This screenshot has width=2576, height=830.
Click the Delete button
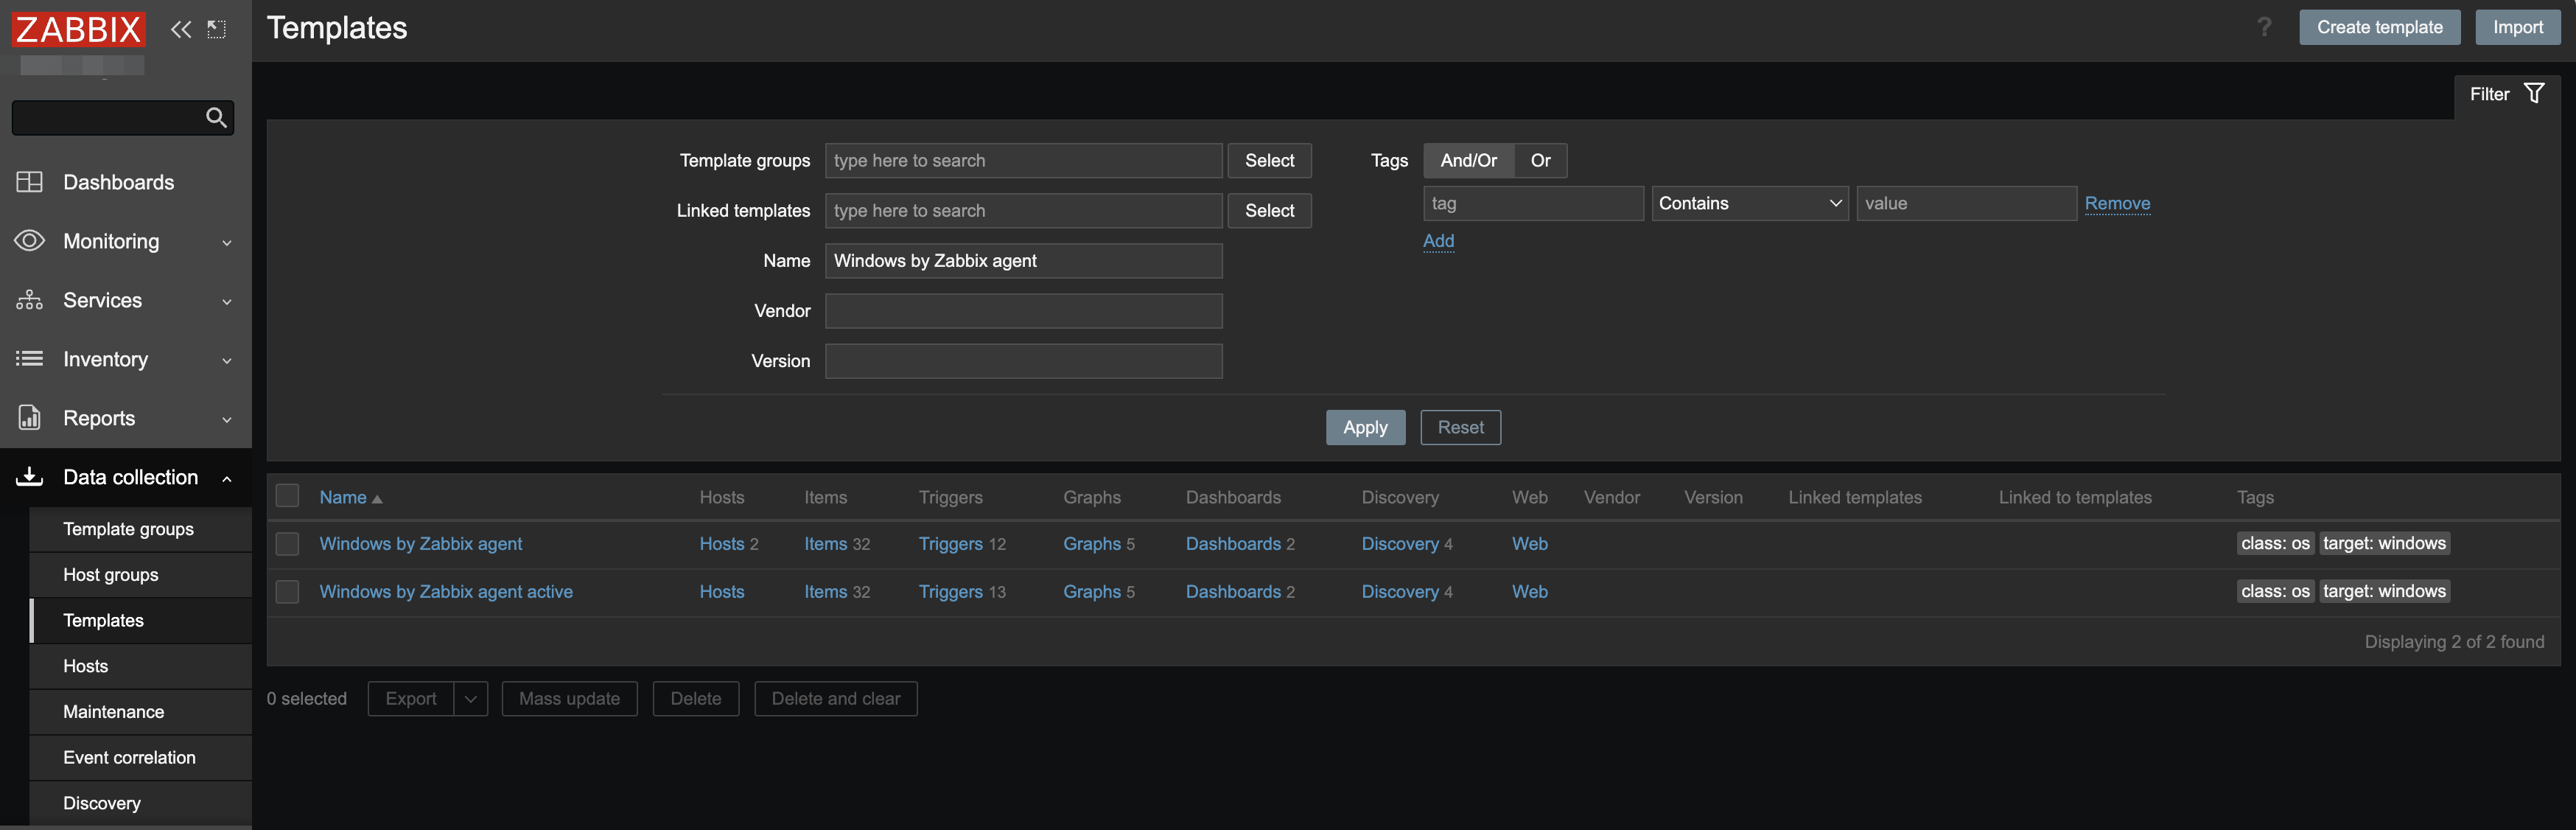695,699
